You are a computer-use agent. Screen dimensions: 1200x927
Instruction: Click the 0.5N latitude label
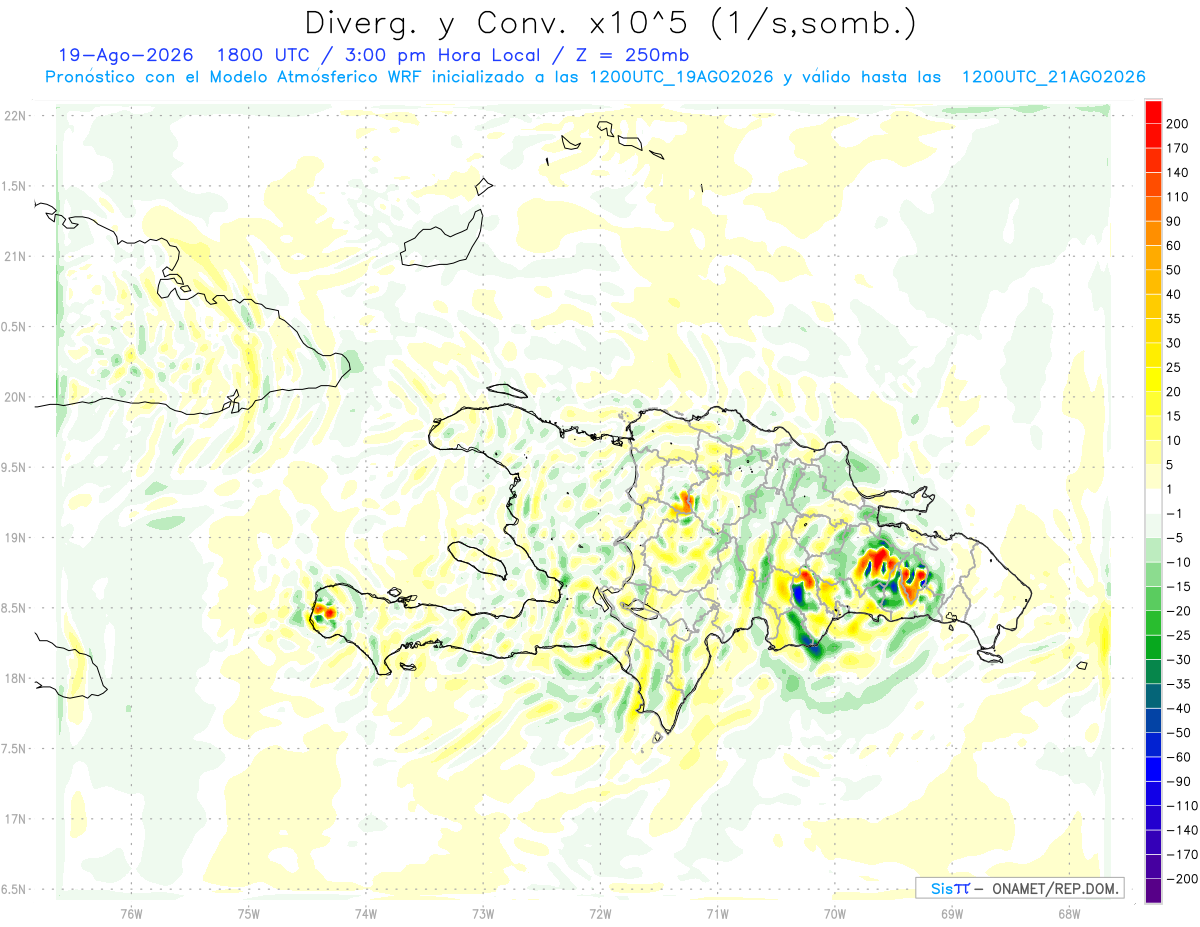[x=14, y=327]
